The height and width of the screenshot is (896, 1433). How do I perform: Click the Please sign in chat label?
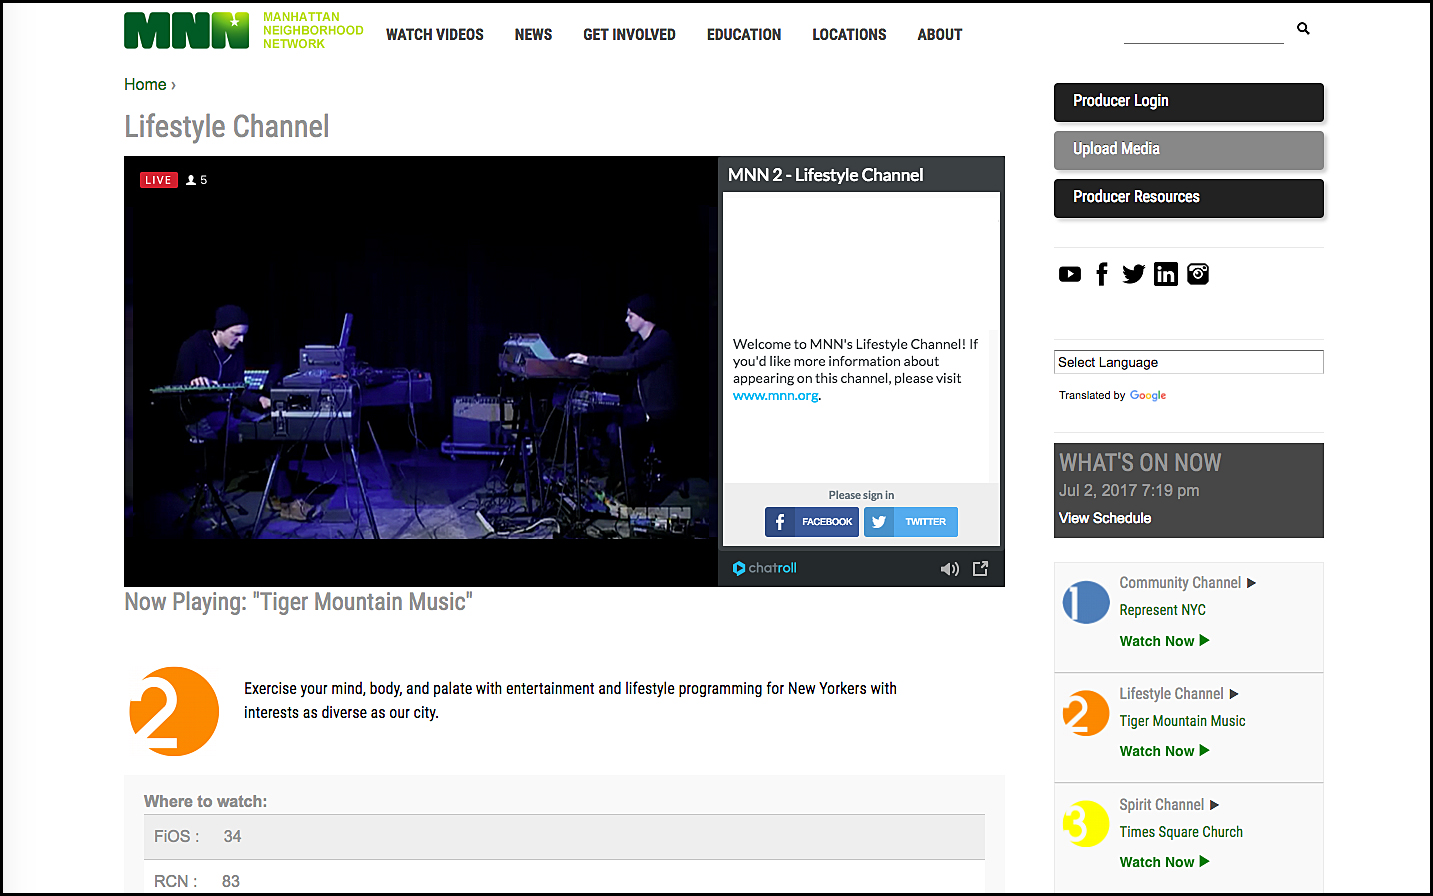coord(861,495)
